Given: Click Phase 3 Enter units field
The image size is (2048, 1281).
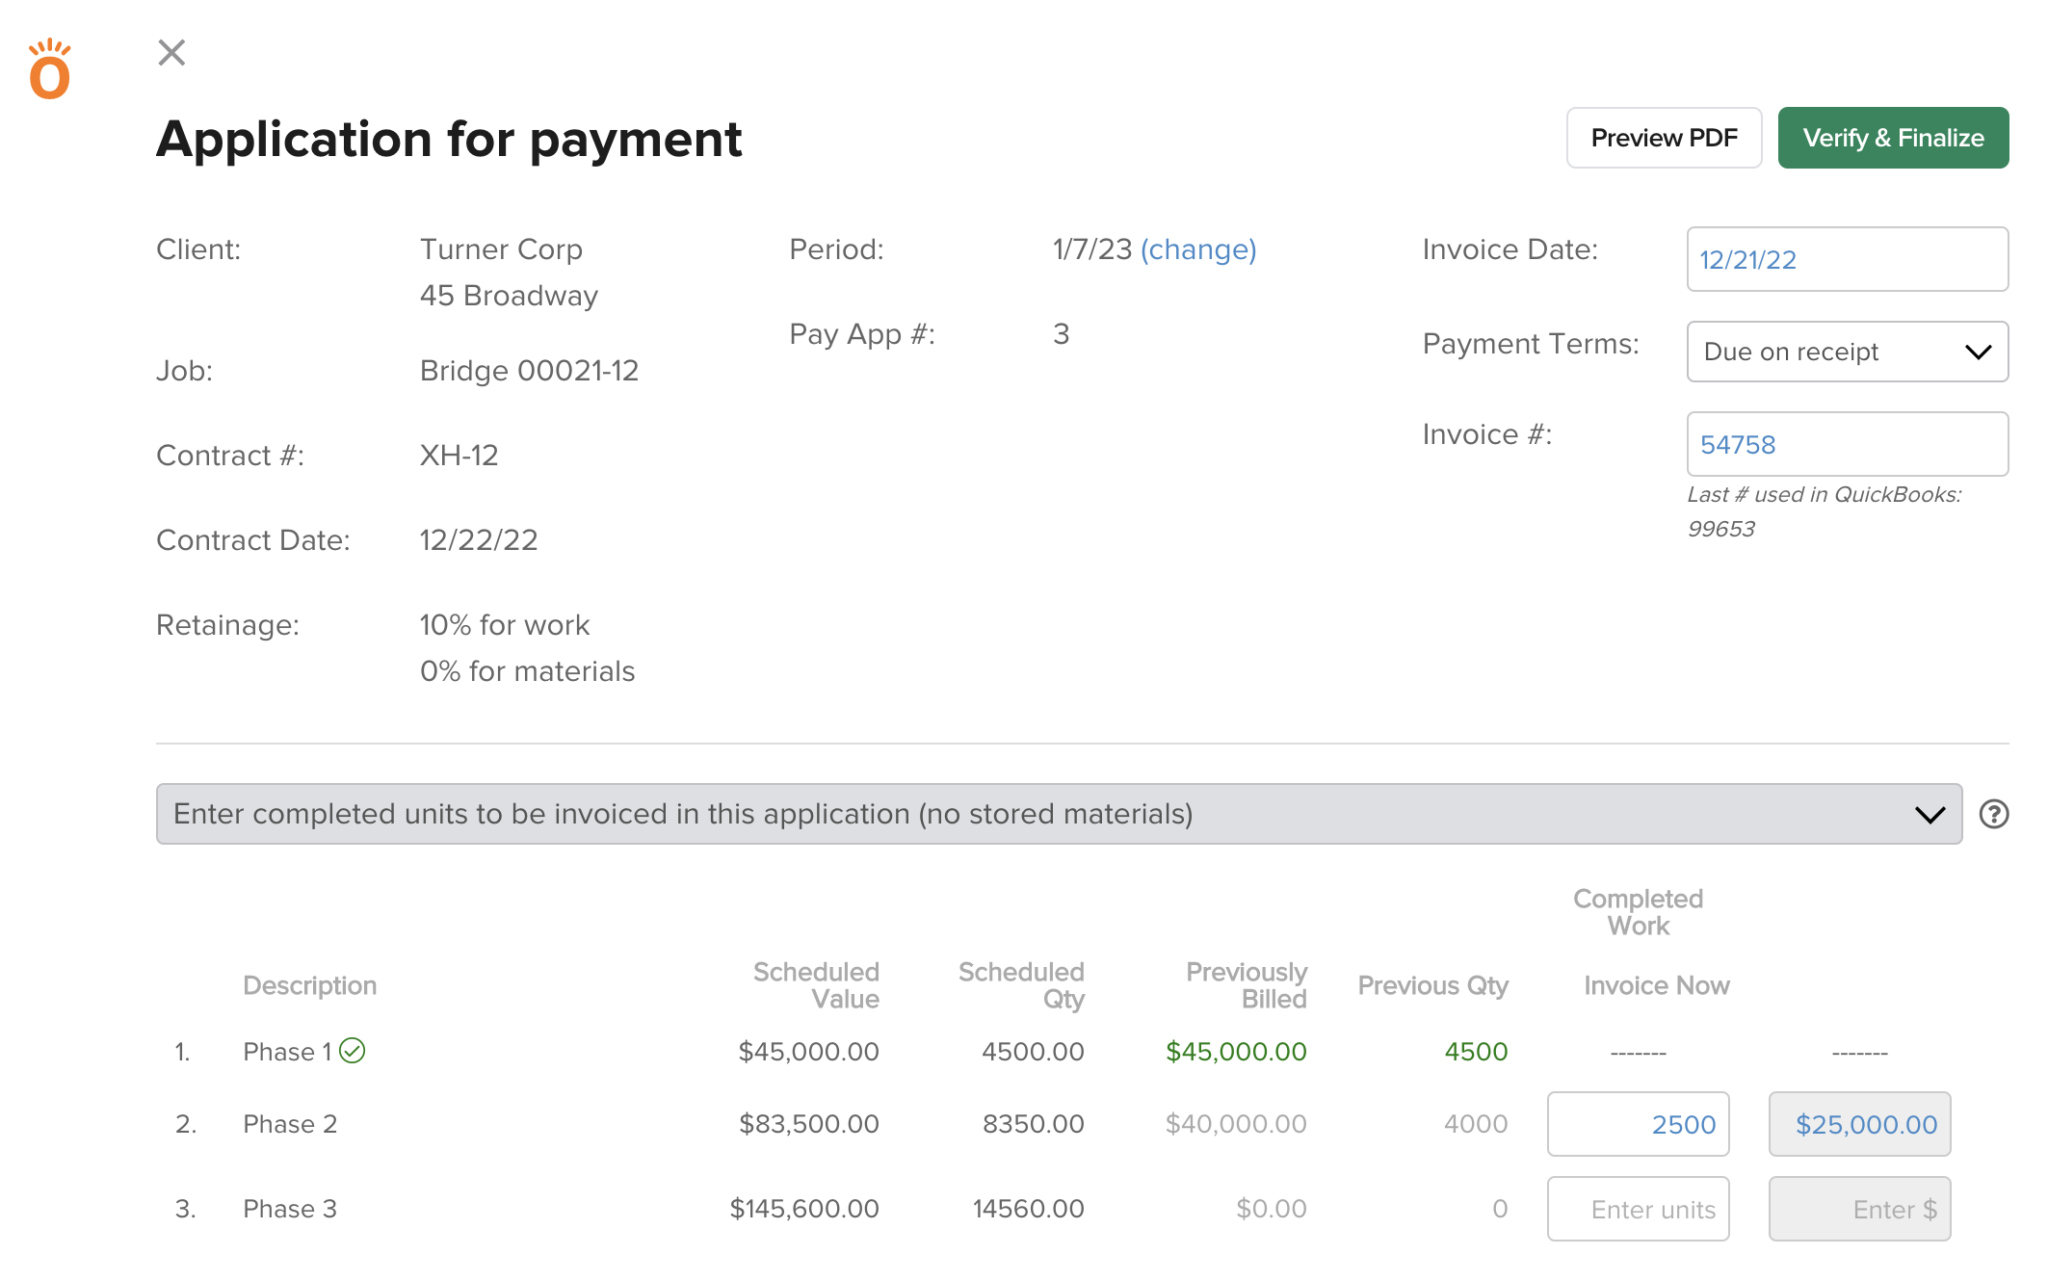Looking at the screenshot, I should tap(1637, 1209).
